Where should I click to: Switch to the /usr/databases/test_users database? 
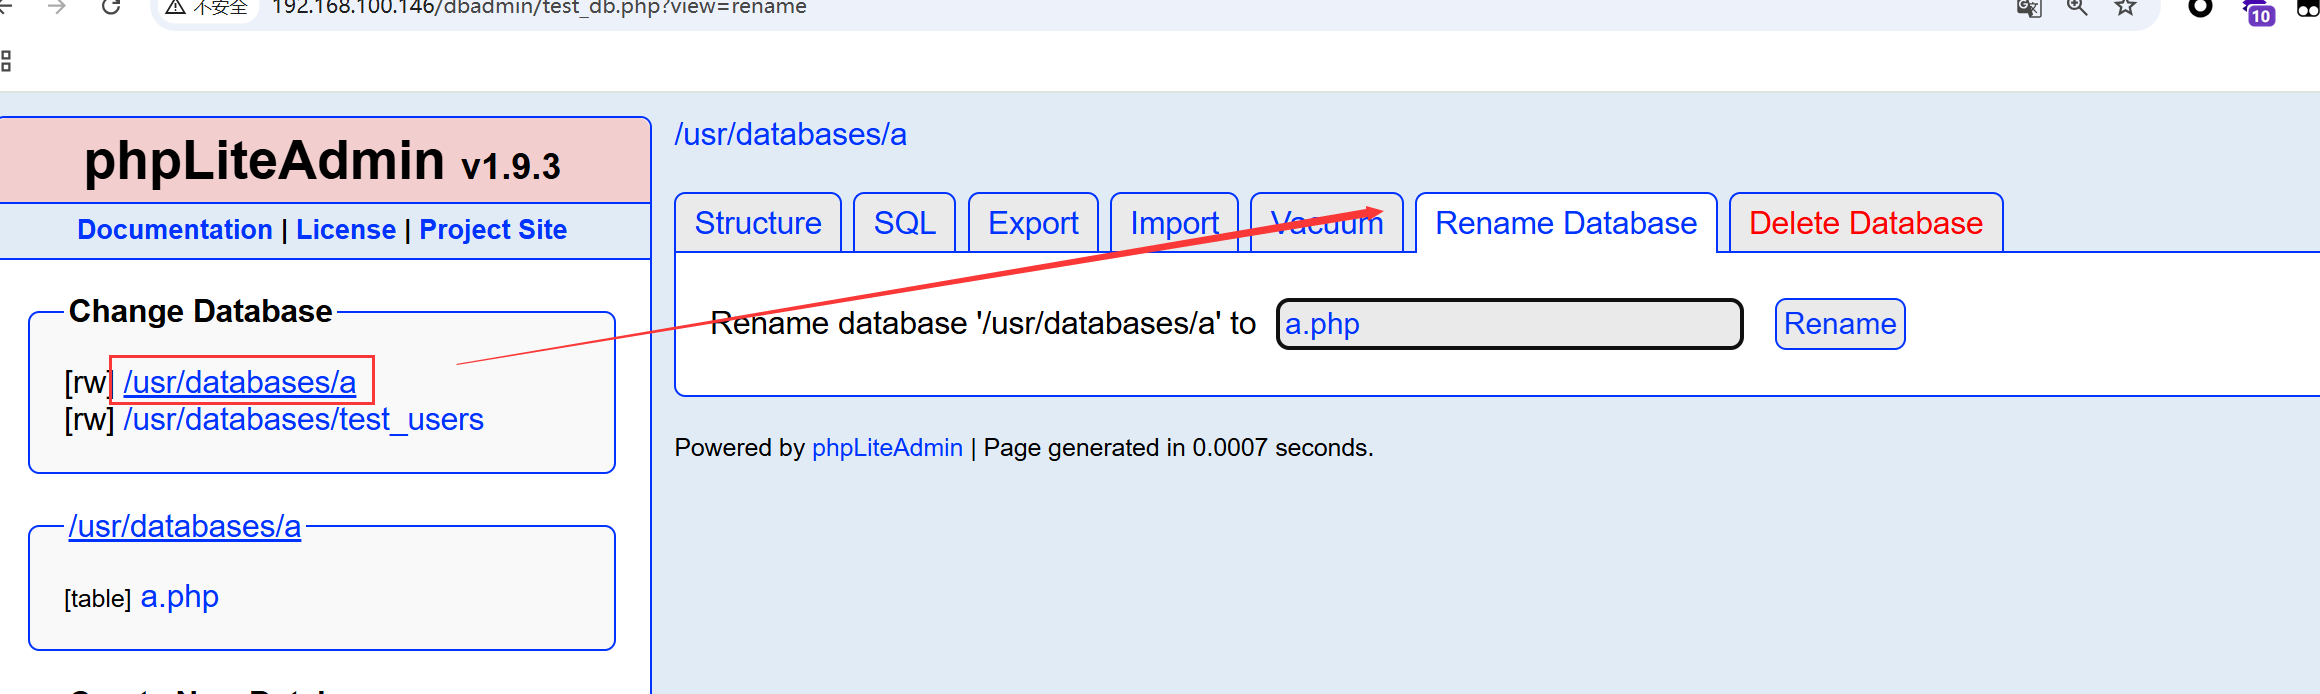[303, 419]
